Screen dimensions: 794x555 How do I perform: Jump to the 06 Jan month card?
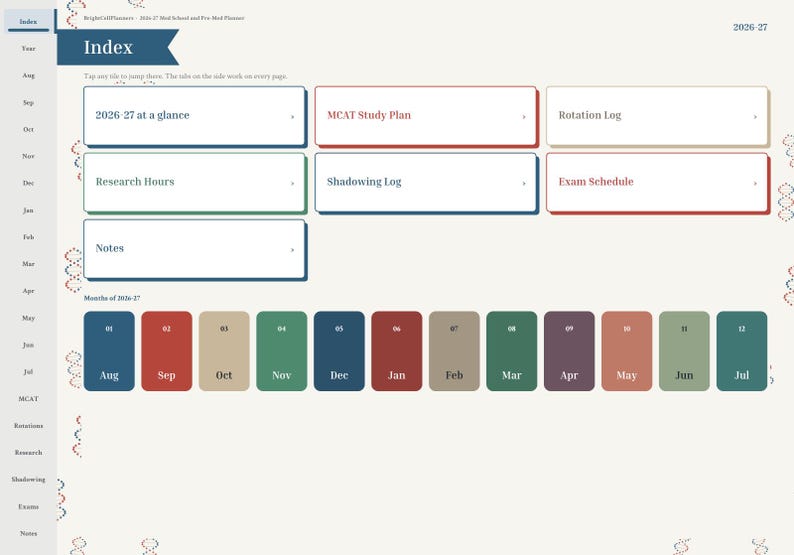396,351
